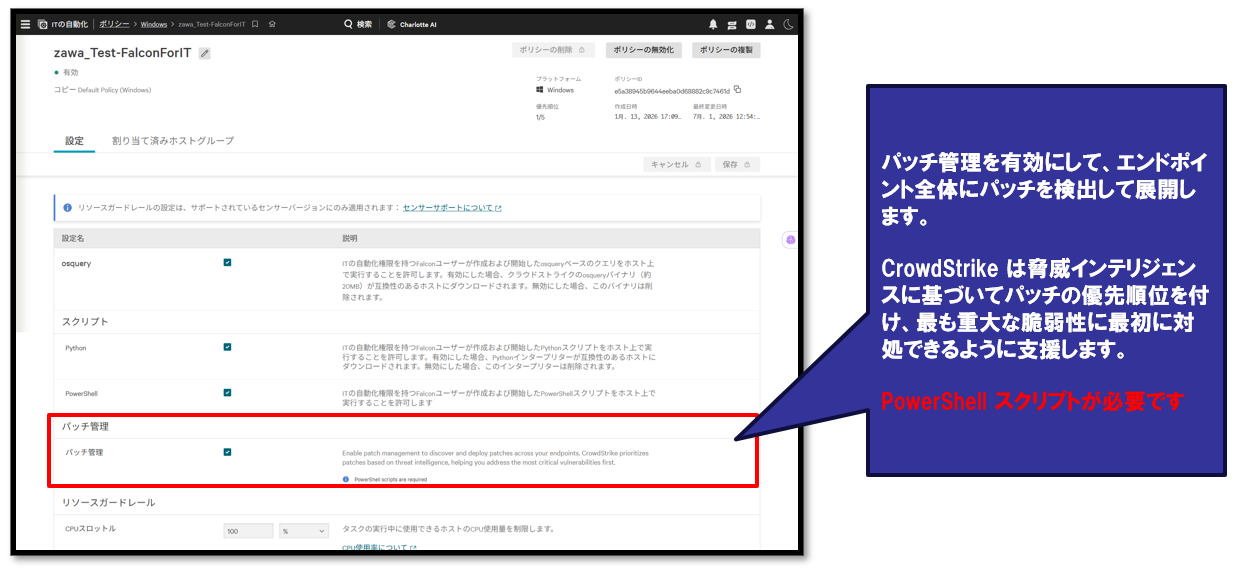Image resolution: width=1239 pixels, height=571 pixels.
Task: Click the purple floating assistant icon
Action: (790, 240)
